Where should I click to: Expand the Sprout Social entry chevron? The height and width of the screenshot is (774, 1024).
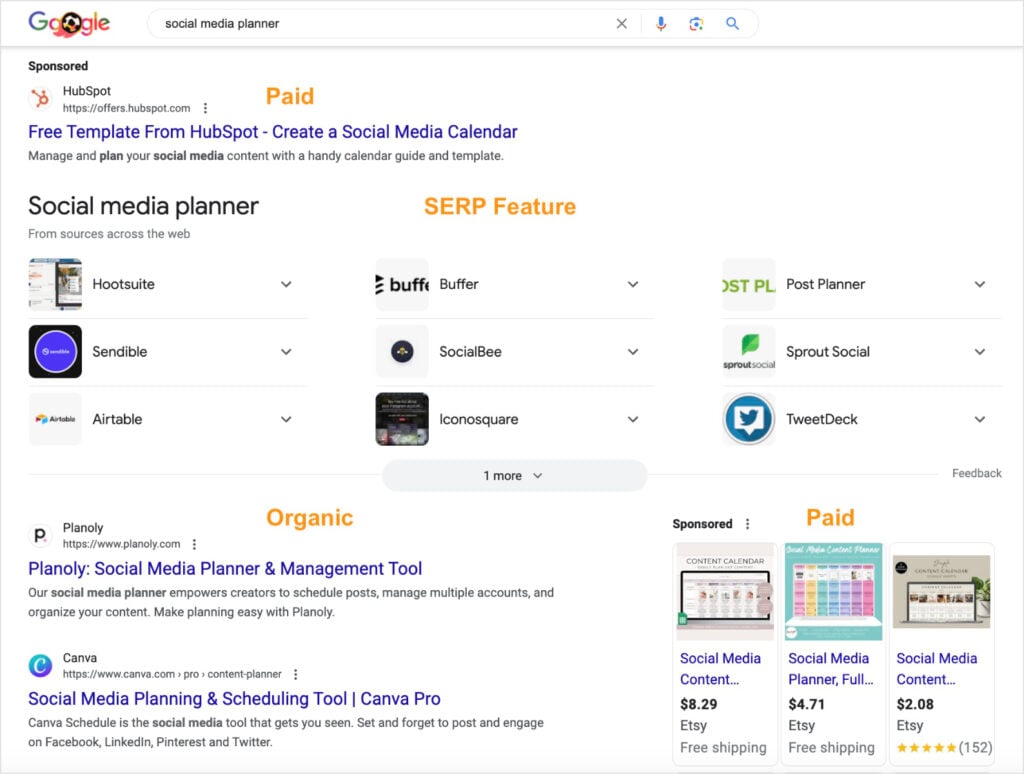click(979, 352)
